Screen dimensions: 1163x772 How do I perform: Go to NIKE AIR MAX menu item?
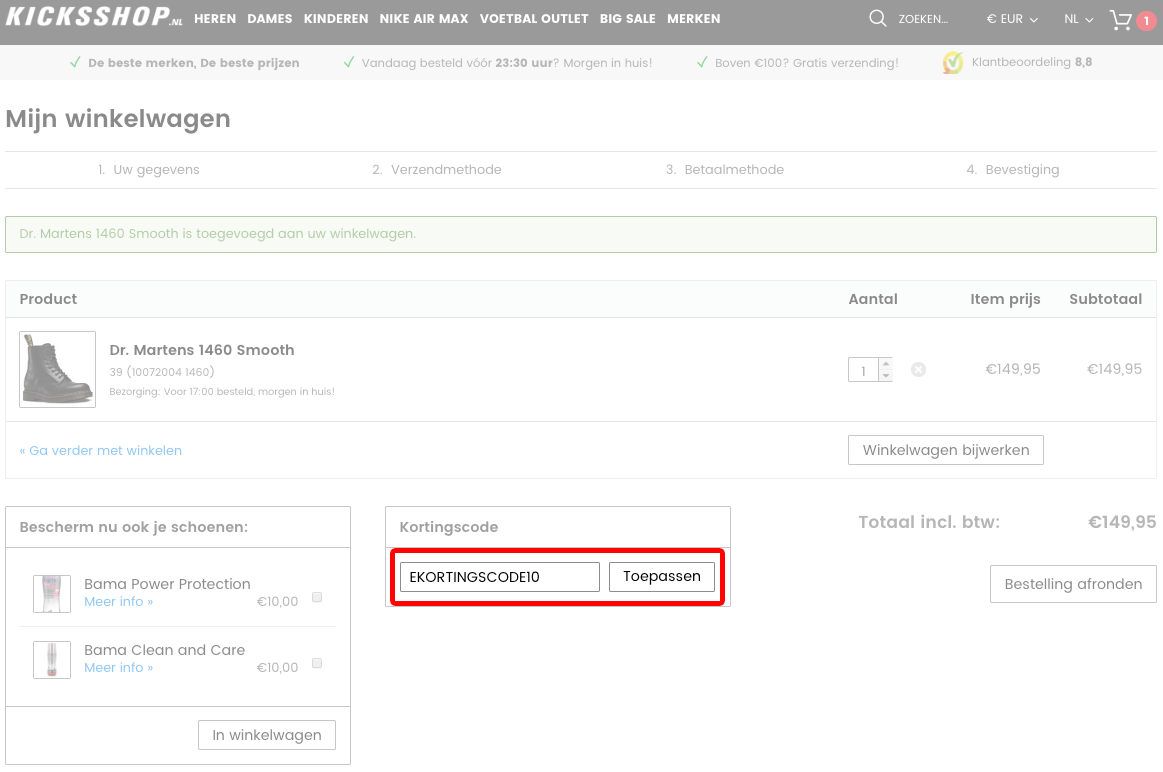pos(424,19)
